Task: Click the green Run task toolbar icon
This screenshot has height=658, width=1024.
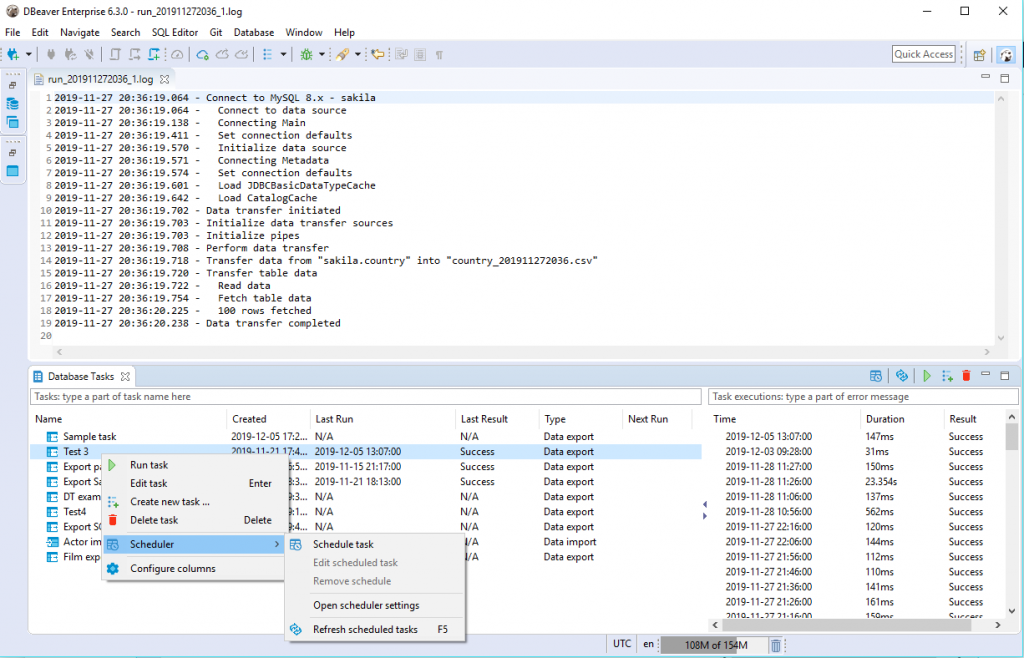Action: tap(927, 375)
